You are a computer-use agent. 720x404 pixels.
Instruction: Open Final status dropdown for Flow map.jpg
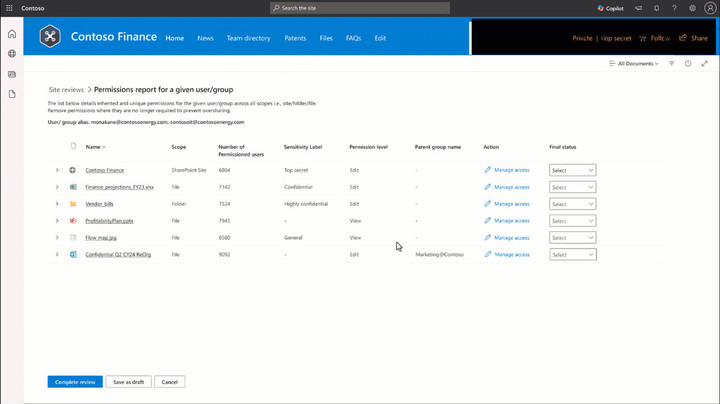tap(573, 238)
